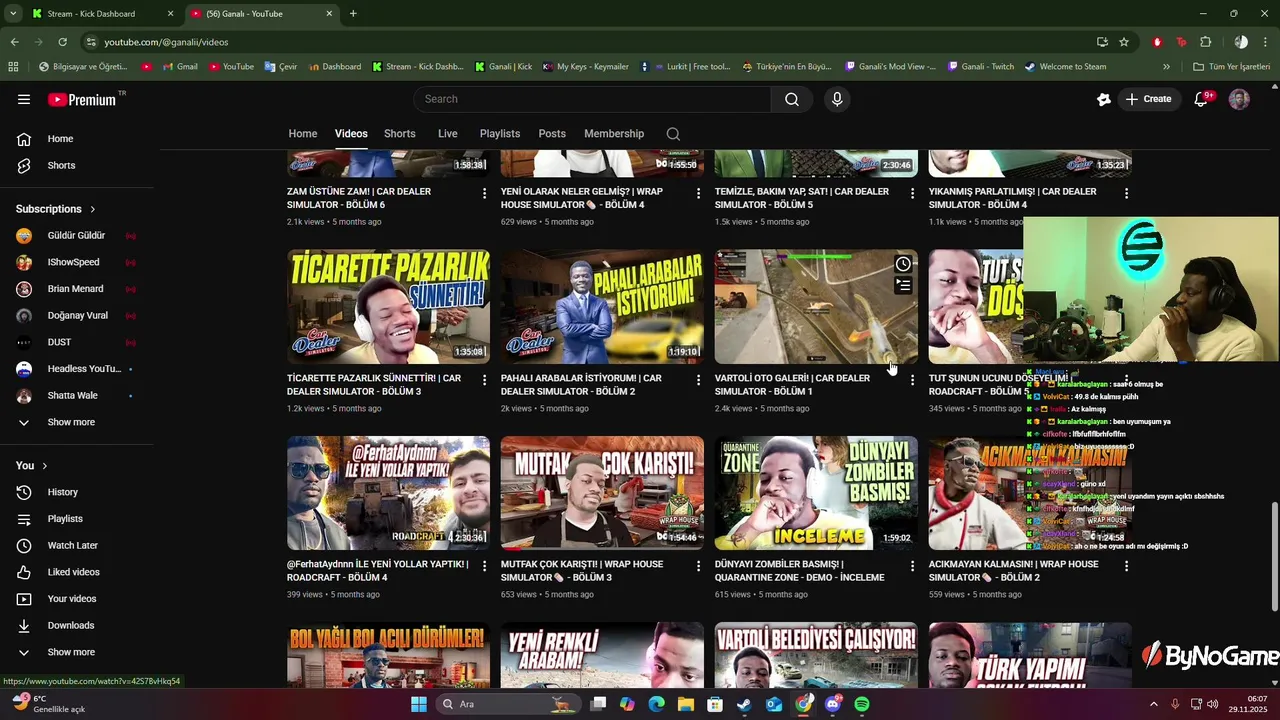This screenshot has height=720, width=1280.
Task: Click the search magnifier button
Action: pos(792,99)
